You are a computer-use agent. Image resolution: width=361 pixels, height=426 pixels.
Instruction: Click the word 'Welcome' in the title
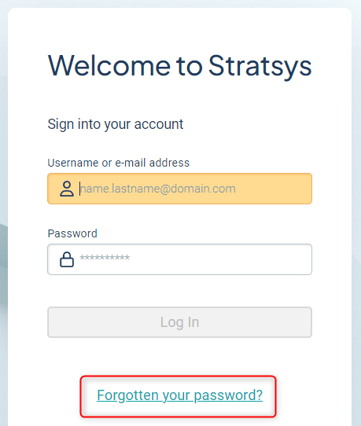tap(109, 65)
